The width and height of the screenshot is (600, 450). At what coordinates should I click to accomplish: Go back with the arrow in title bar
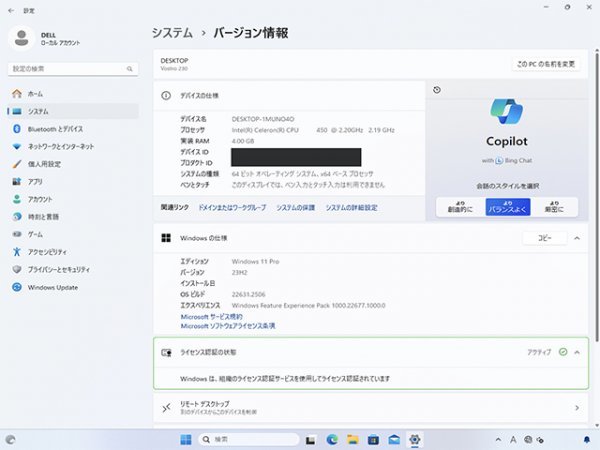point(11,11)
